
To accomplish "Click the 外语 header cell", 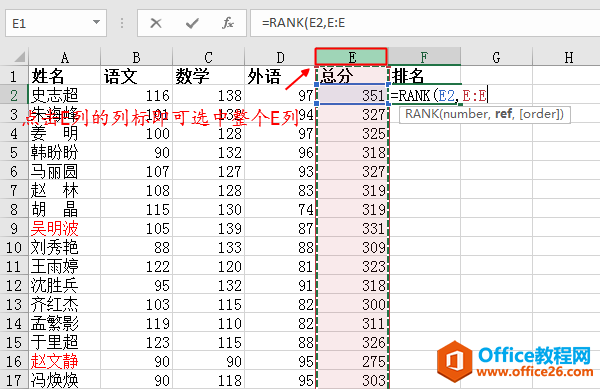I will point(280,76).
